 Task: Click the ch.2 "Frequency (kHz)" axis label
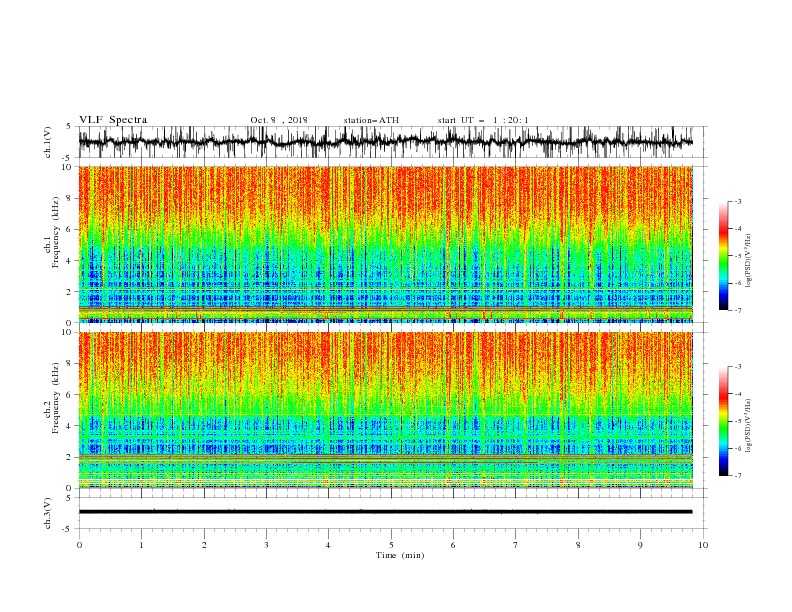coord(56,398)
